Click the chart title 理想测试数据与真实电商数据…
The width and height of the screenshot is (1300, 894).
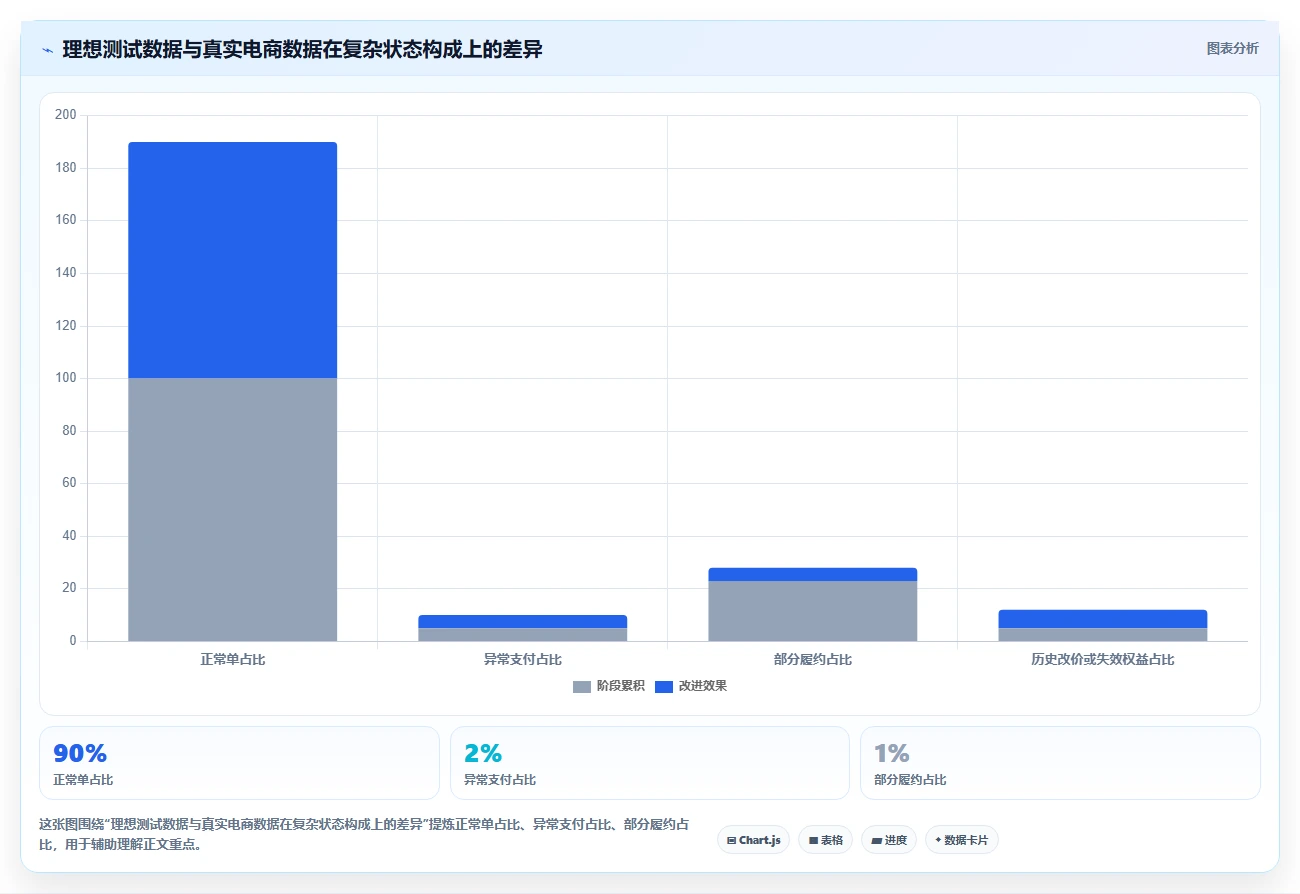pos(302,49)
